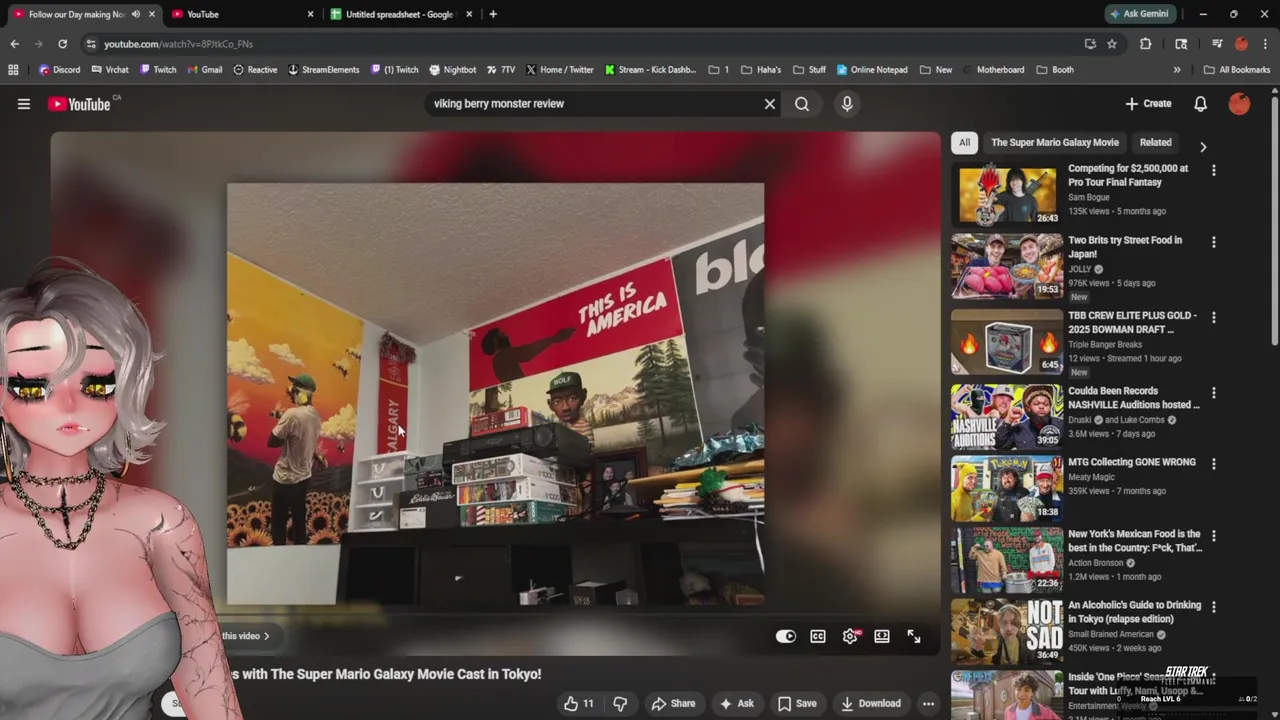The width and height of the screenshot is (1280, 720).
Task: Open player settings gear
Action: tap(850, 636)
